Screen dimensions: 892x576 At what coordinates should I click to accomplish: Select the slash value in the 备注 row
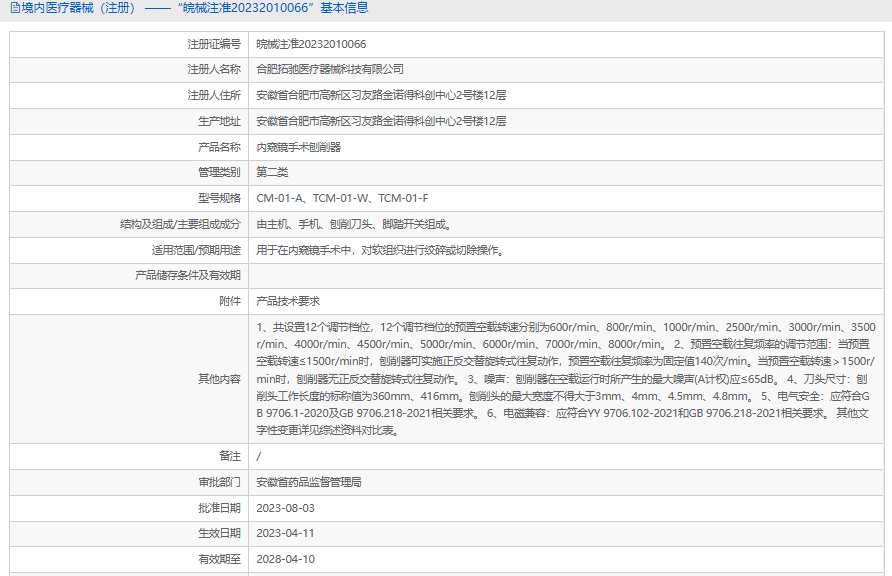pyautogui.click(x=259, y=457)
